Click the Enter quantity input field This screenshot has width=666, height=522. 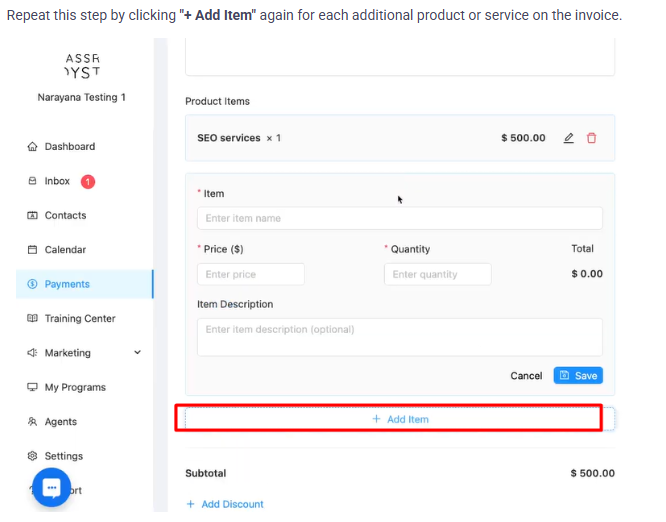(x=437, y=274)
